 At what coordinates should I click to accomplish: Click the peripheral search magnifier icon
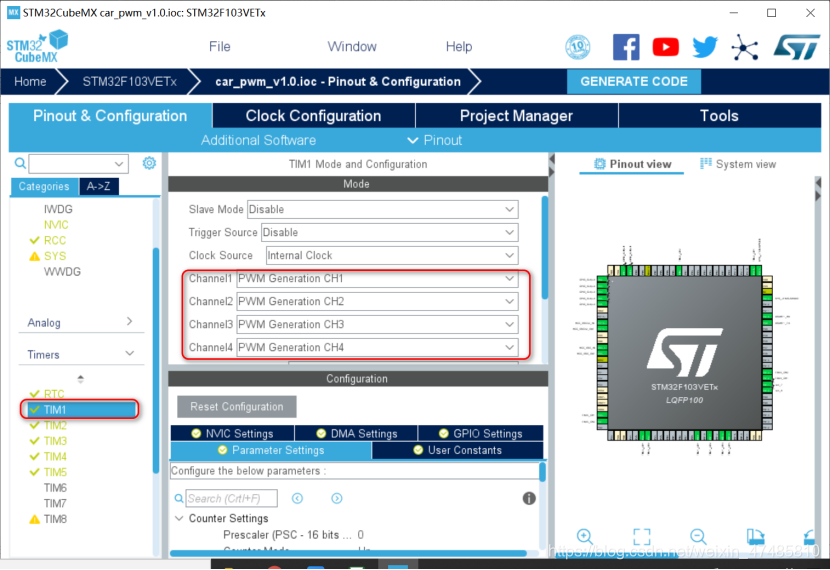(x=20, y=163)
